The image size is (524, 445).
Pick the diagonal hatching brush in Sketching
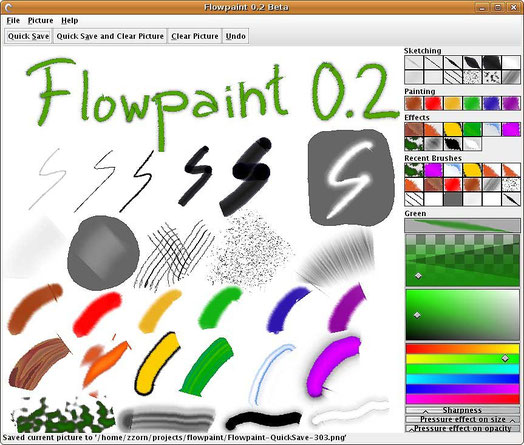(452, 77)
